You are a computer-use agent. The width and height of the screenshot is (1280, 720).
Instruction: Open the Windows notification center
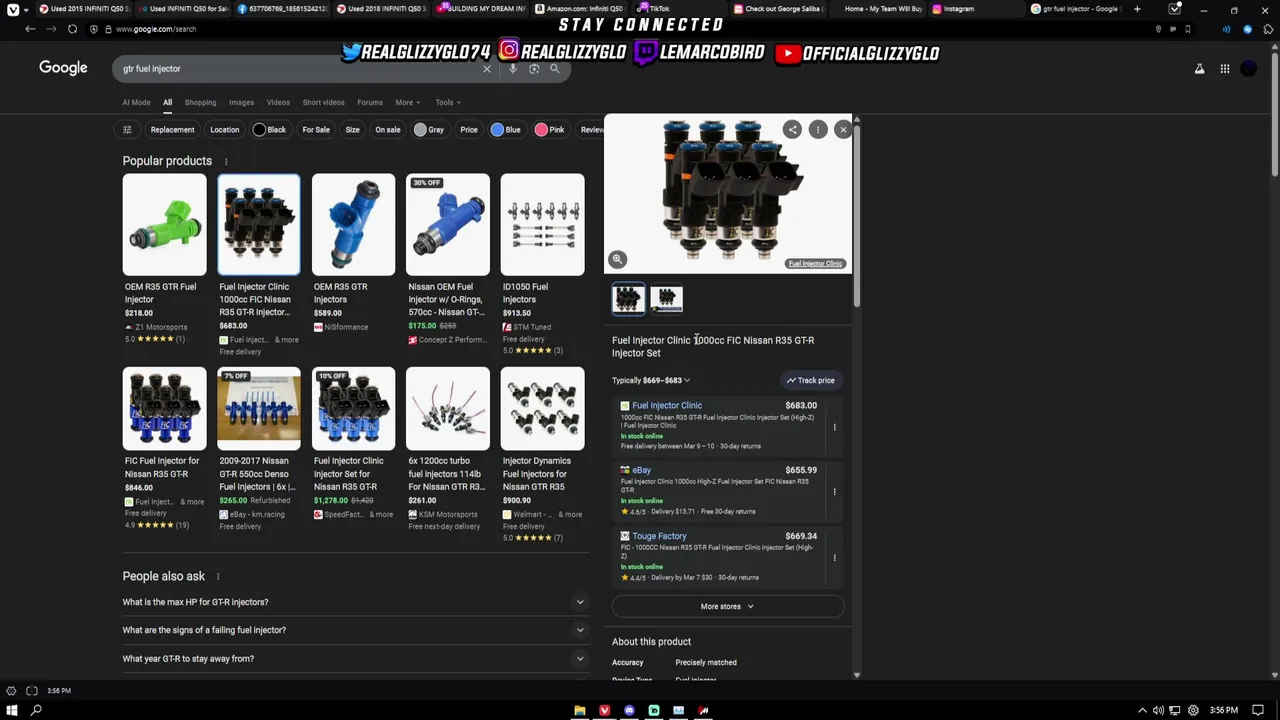(x=1258, y=710)
